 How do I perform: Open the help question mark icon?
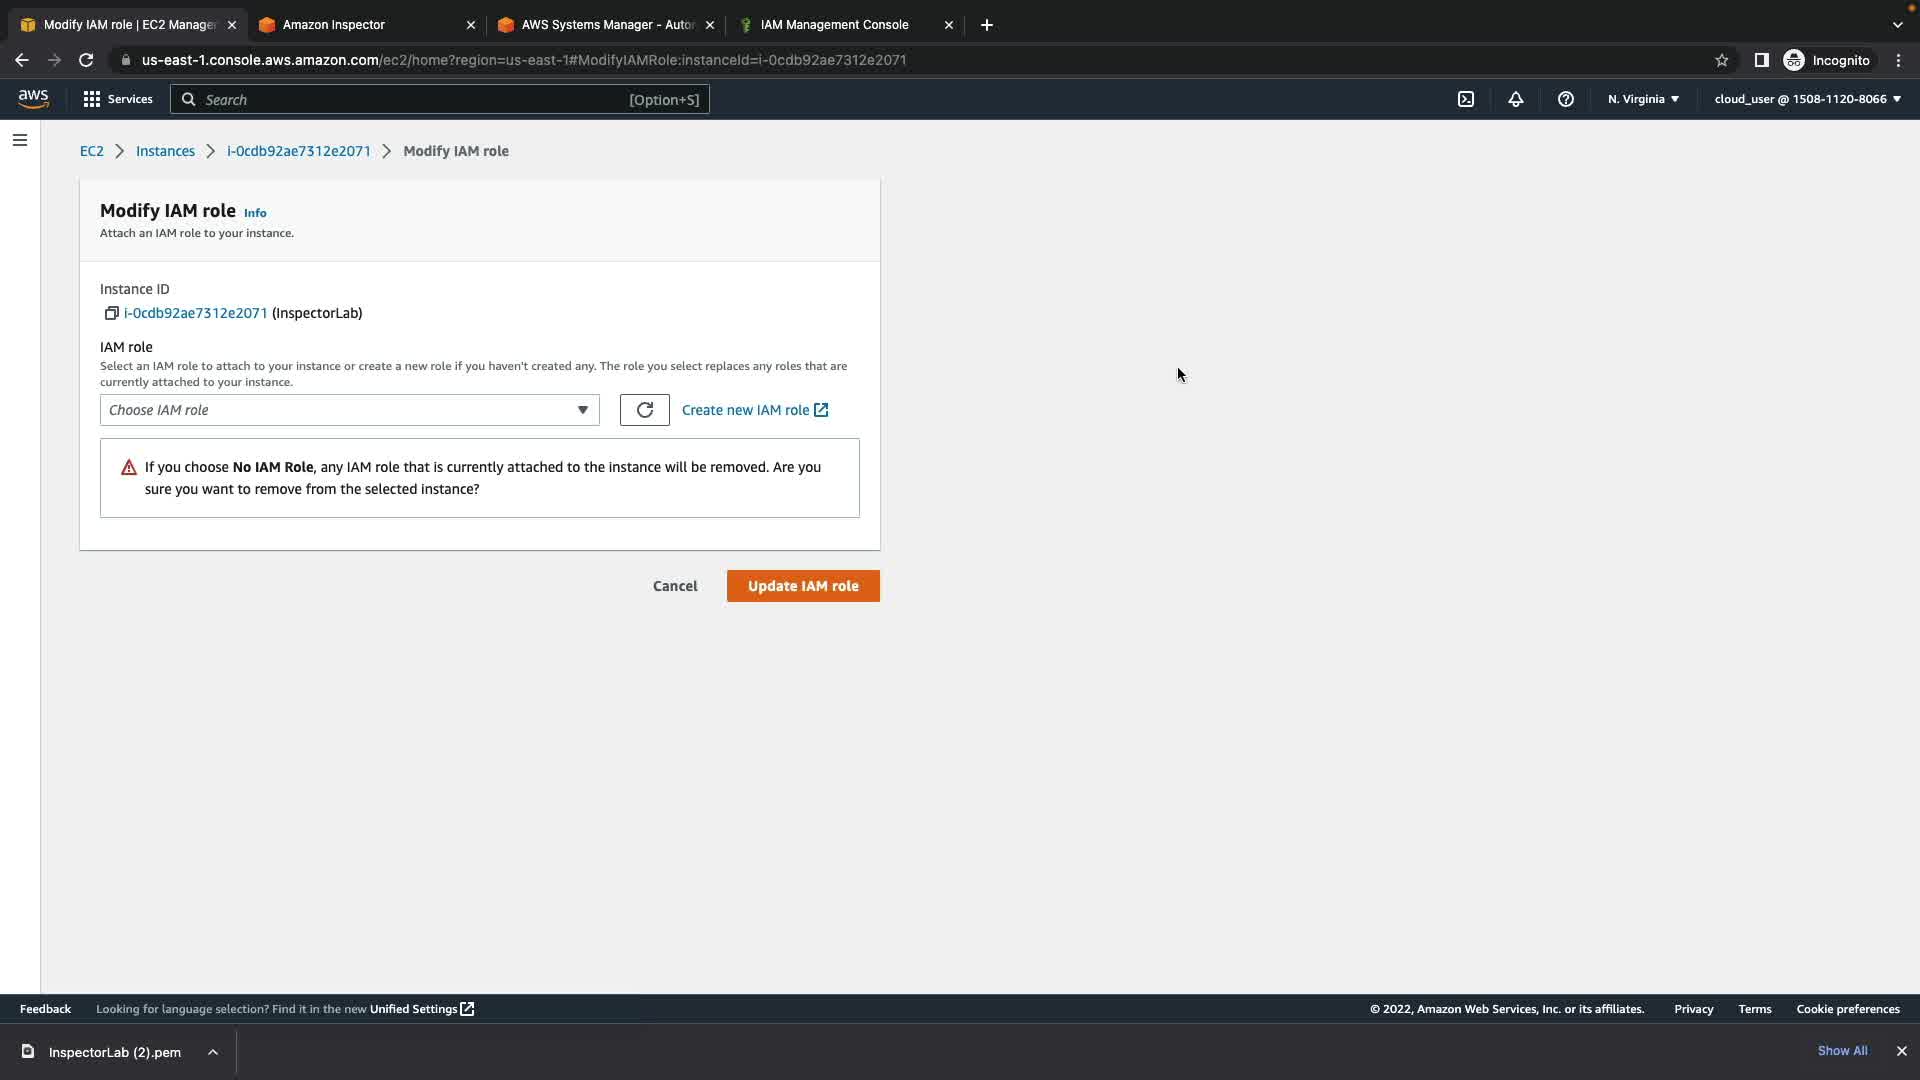tap(1565, 99)
